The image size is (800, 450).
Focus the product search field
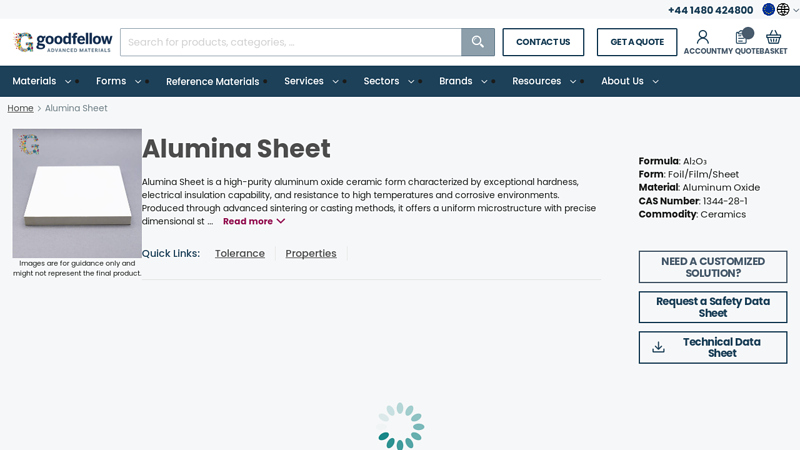tap(291, 42)
